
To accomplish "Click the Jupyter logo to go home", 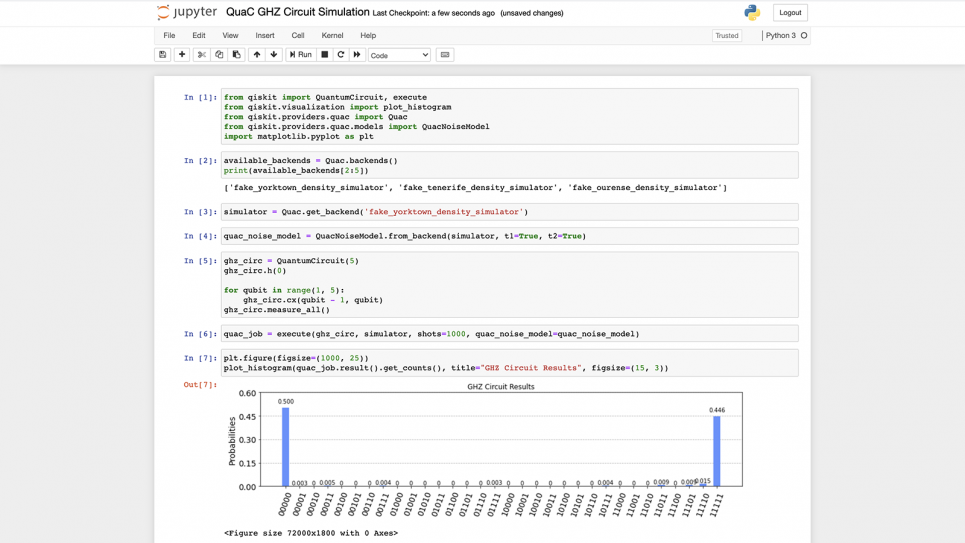I will click(x=187, y=13).
